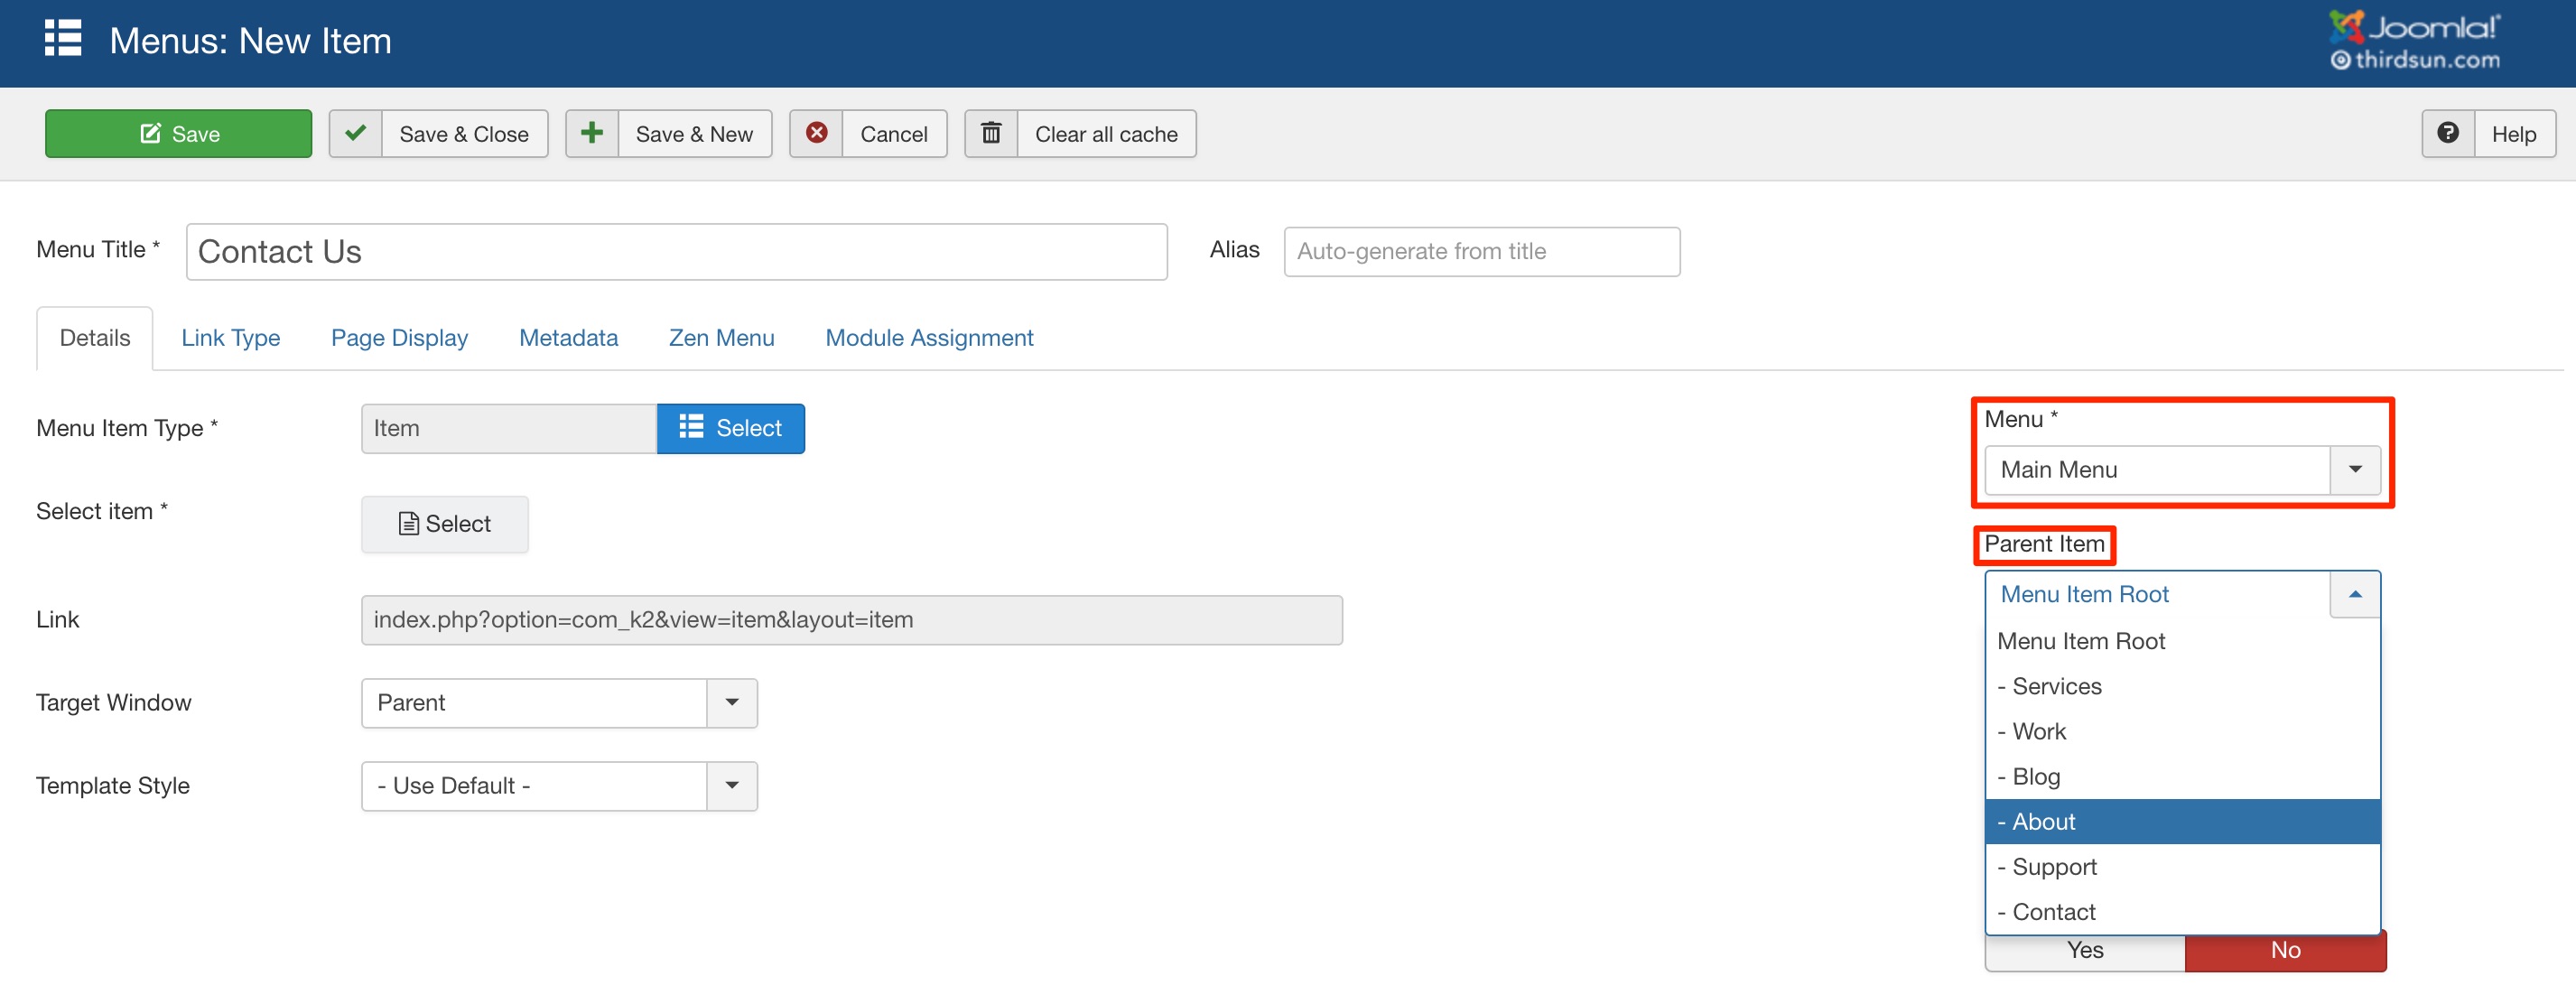Screen dimensions: 2576x1004
Task: Click the Save & Close checkmark icon
Action: pyautogui.click(x=351, y=133)
